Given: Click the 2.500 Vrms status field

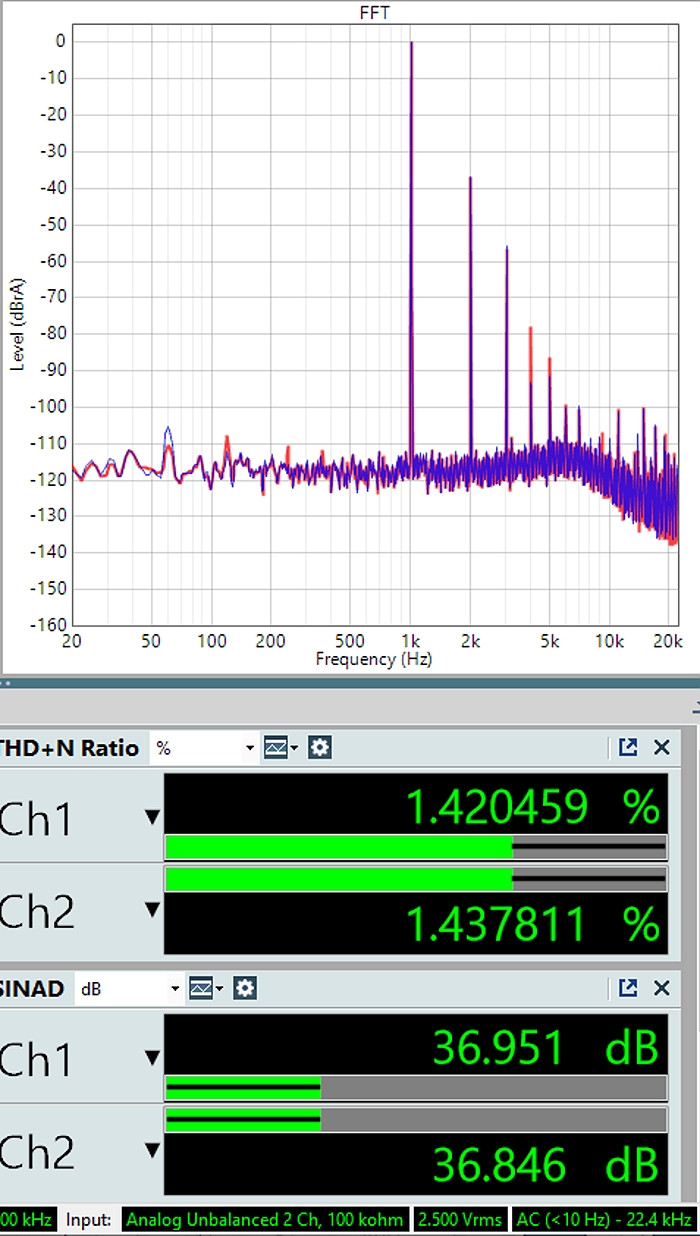Looking at the screenshot, I should [x=460, y=1220].
